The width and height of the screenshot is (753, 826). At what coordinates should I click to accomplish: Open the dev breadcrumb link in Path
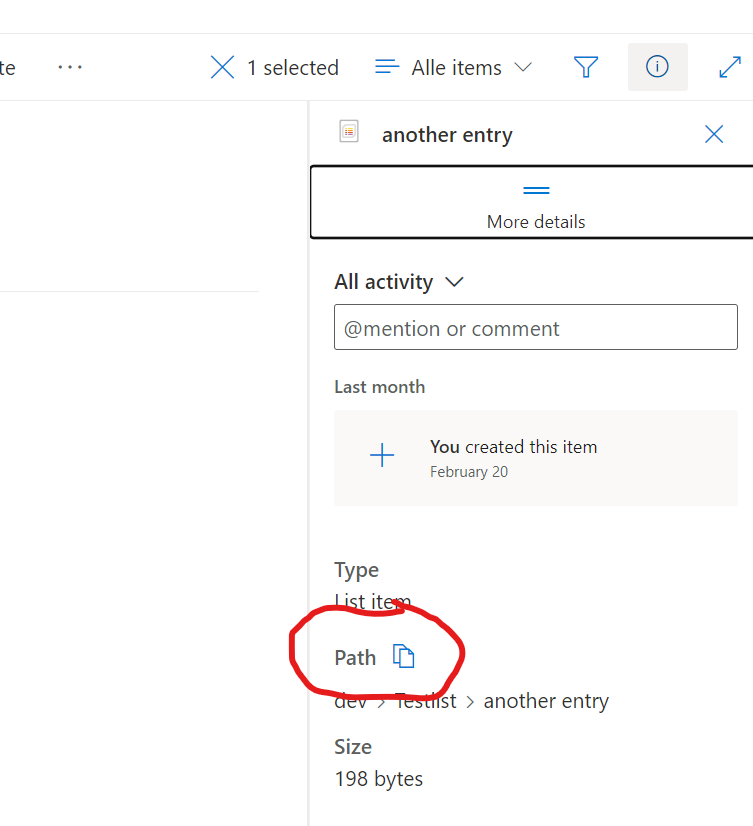[350, 701]
